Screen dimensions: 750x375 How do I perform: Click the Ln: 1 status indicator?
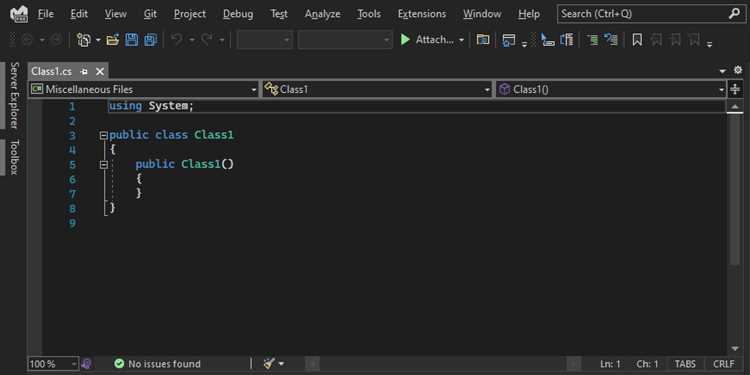610,364
